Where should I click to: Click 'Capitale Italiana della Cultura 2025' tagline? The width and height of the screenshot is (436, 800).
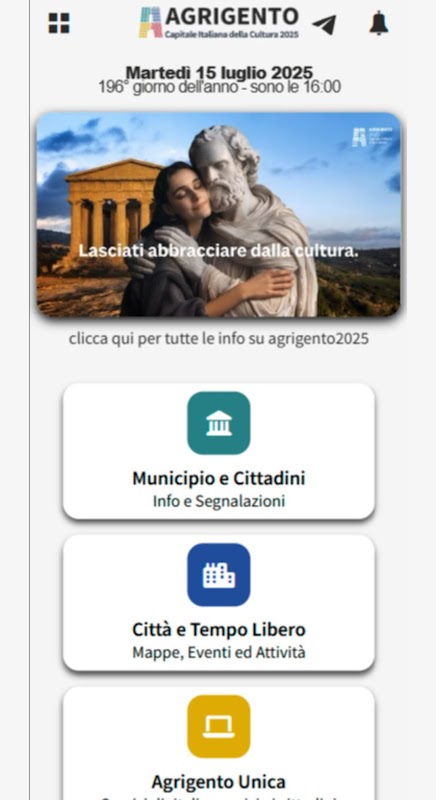tap(232, 34)
